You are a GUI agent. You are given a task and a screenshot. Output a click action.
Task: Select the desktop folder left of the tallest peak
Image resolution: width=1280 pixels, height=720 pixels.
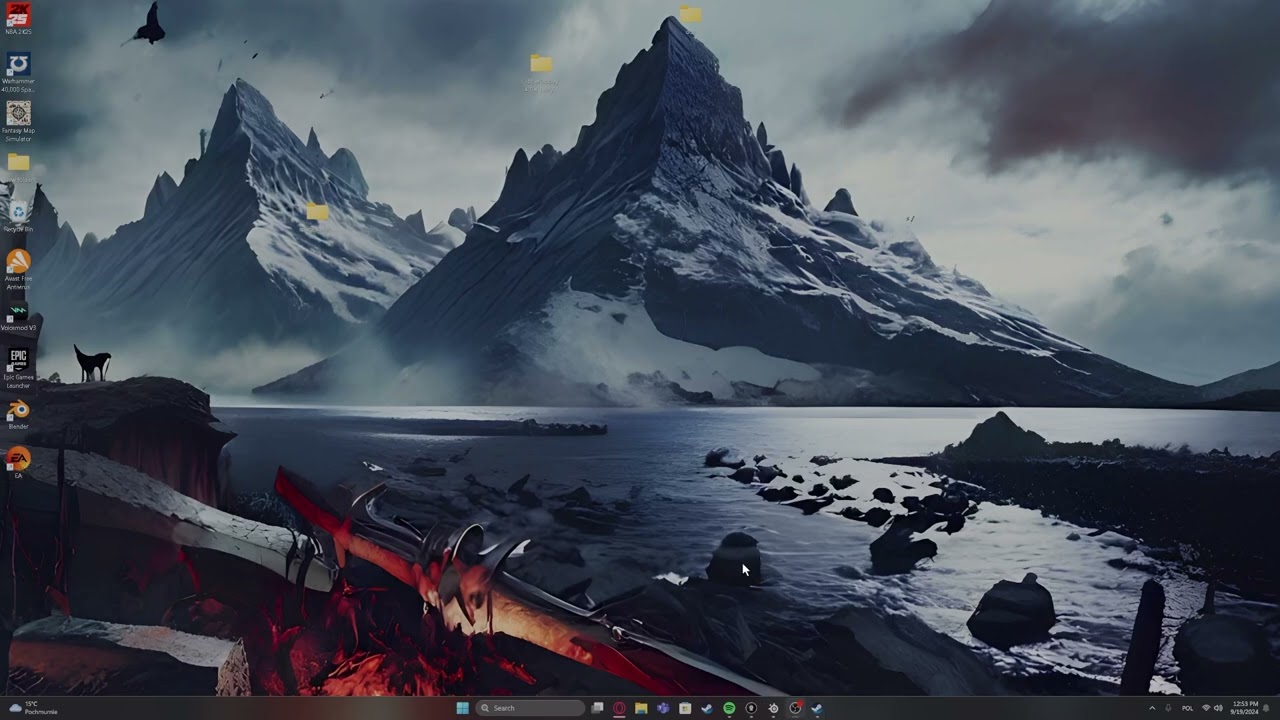tap(541, 64)
